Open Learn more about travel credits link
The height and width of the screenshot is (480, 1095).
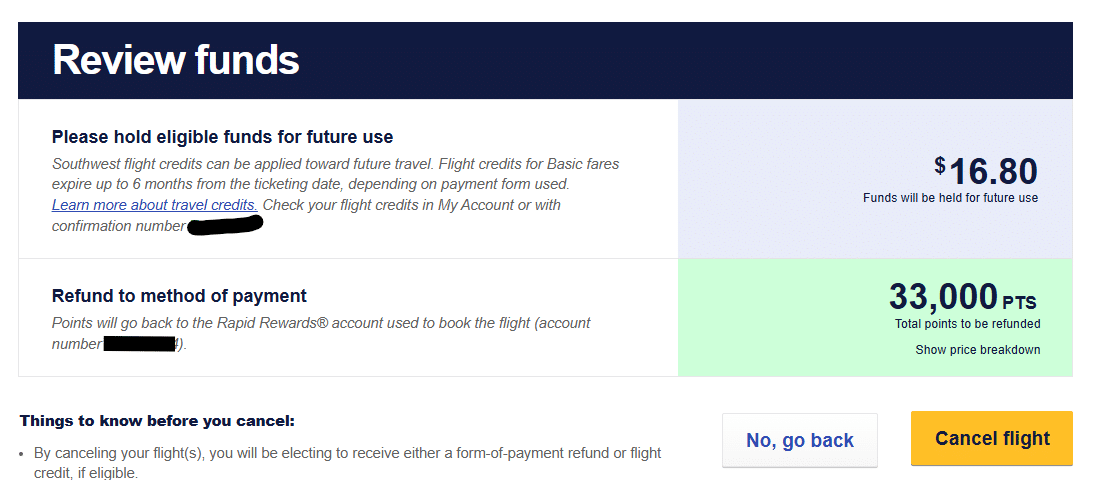[155, 205]
